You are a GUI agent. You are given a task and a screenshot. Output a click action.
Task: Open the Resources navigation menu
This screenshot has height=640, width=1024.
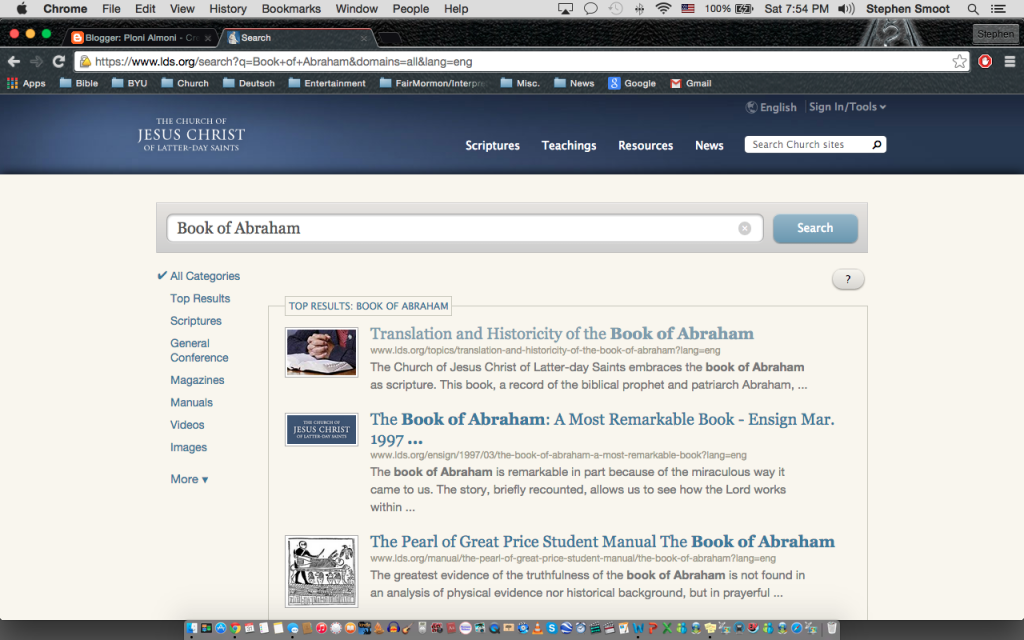(645, 145)
